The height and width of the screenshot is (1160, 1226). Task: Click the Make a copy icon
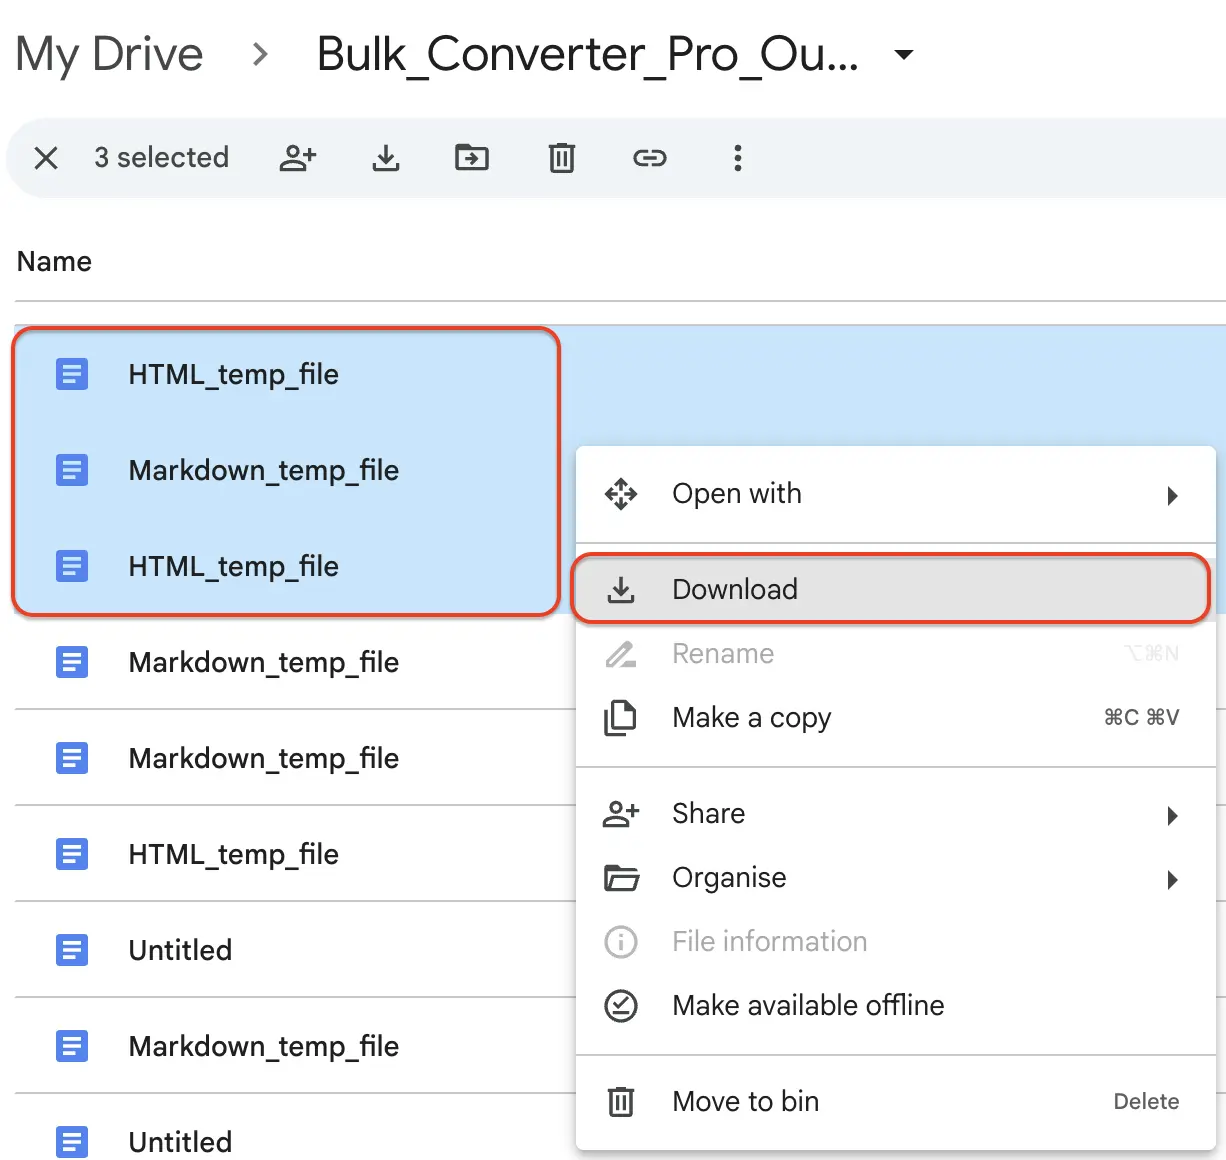(x=620, y=718)
